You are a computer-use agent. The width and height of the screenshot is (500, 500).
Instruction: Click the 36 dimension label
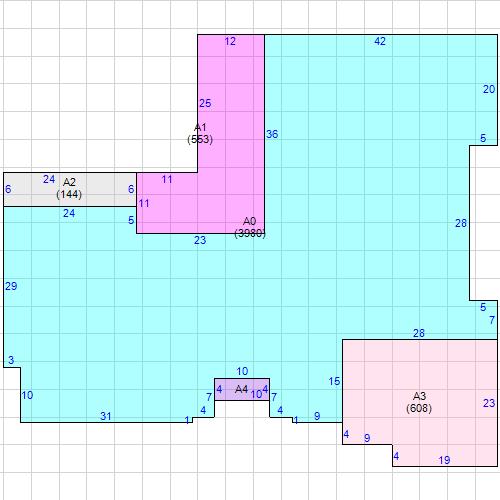point(272,134)
